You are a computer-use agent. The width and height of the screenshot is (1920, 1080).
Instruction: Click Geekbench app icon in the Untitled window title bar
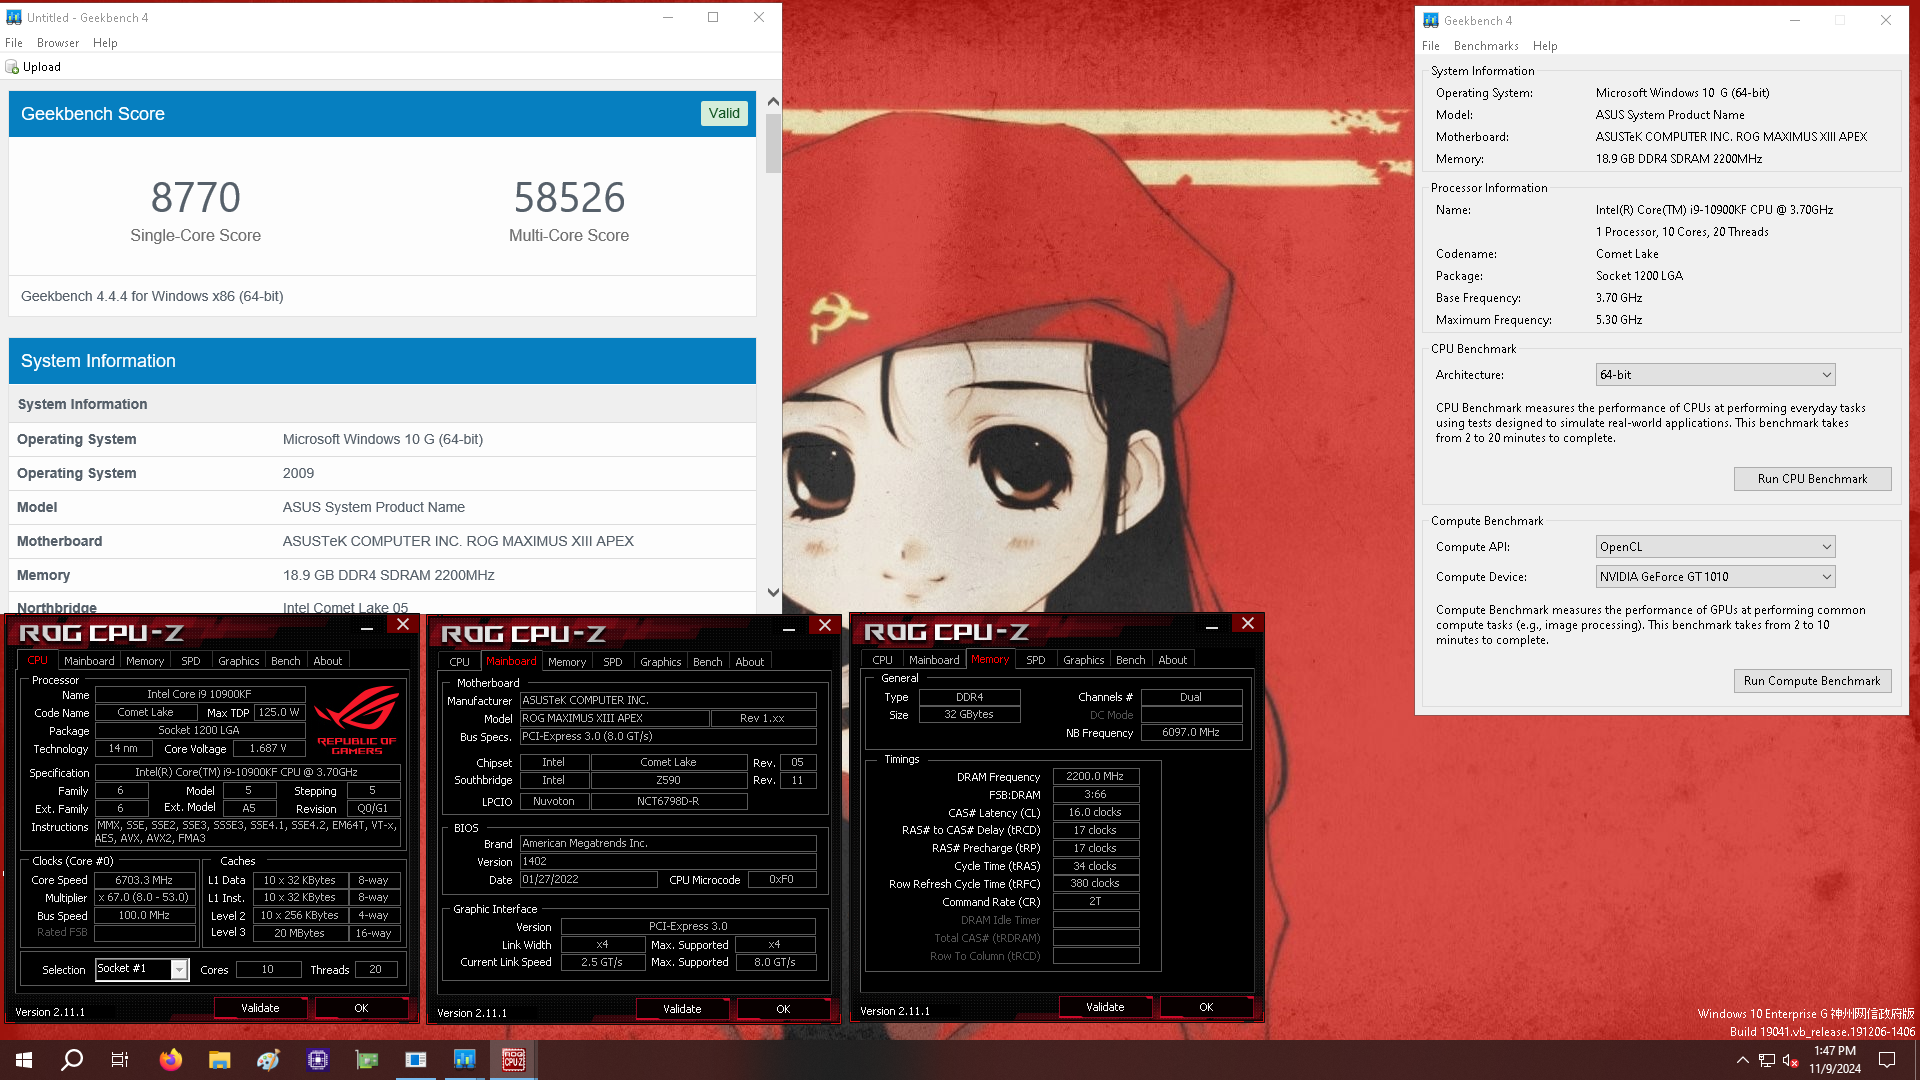click(14, 17)
